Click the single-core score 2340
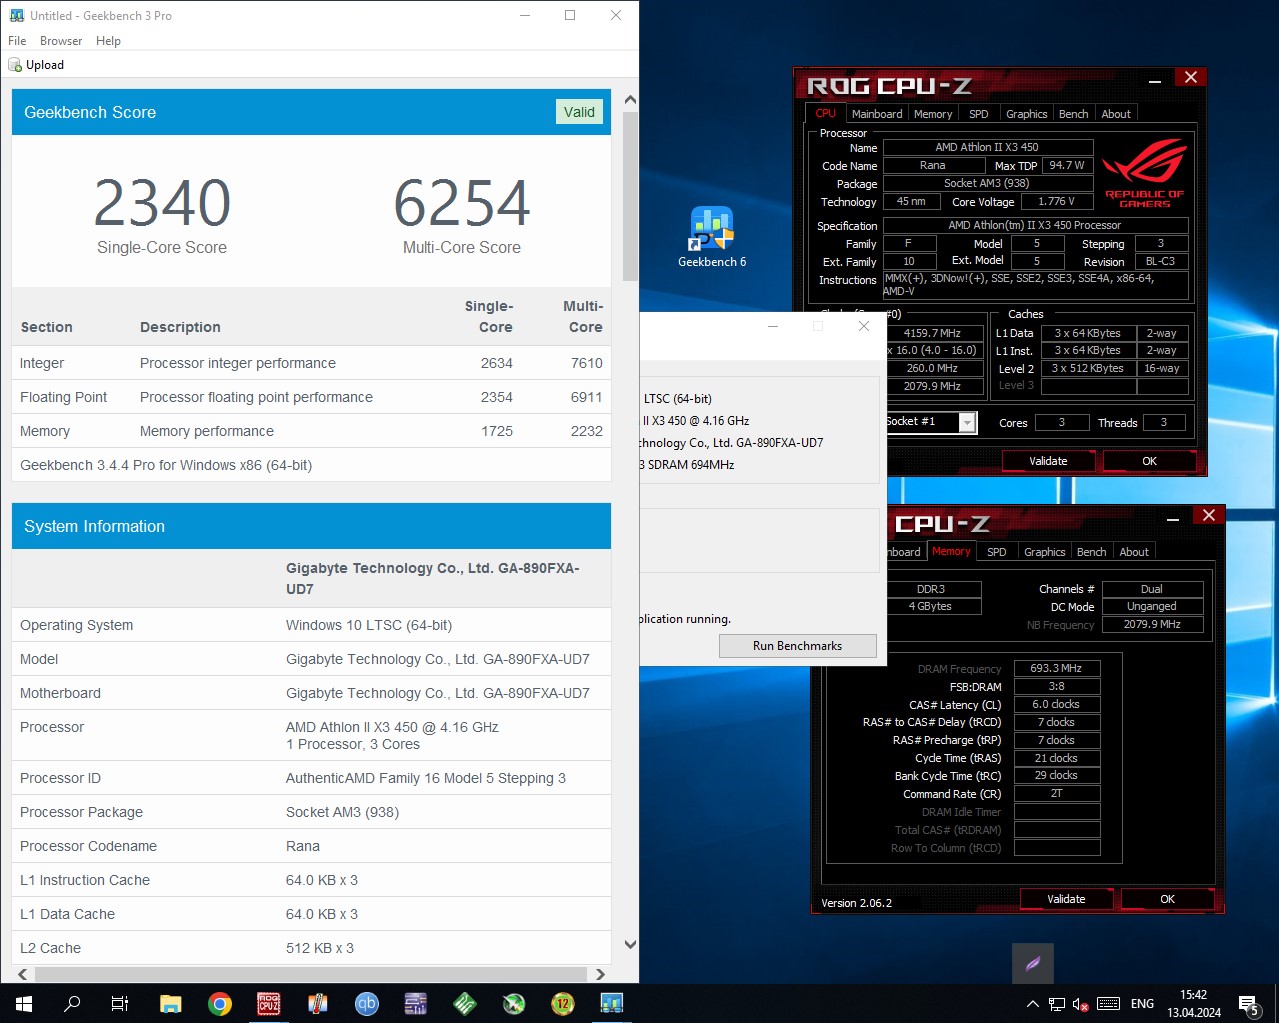The image size is (1279, 1023). click(x=162, y=203)
